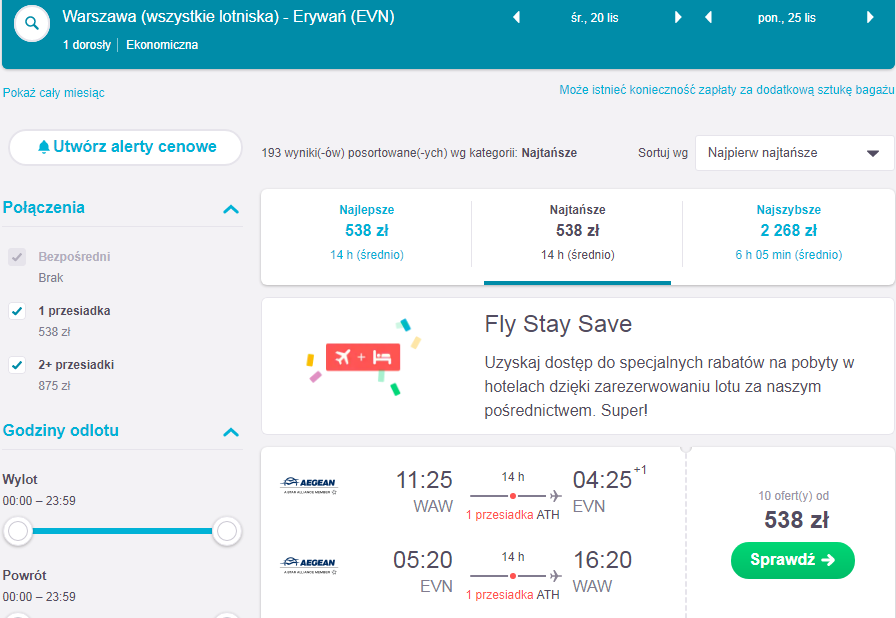Toggle the Bezpośredni checkbox
Screen dimensions: 896x618
17,257
